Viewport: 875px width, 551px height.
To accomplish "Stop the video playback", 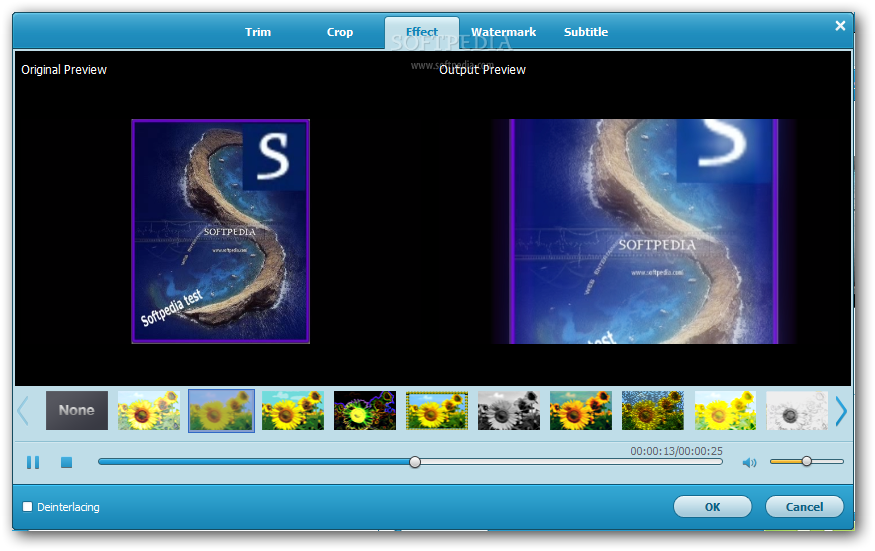I will [66, 462].
